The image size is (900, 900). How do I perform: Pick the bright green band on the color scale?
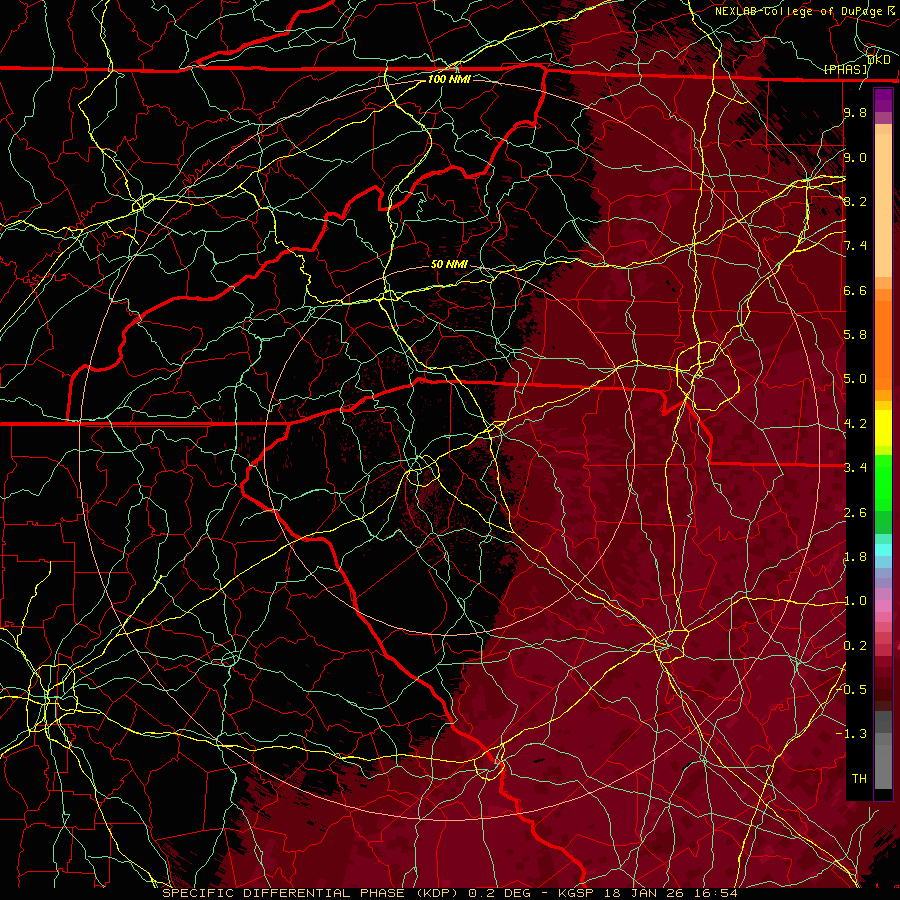(x=883, y=482)
